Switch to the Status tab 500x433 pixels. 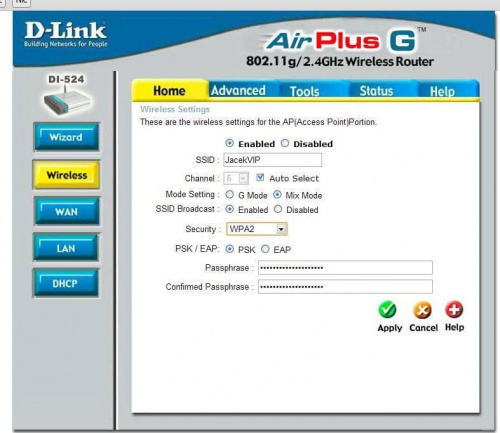click(376, 91)
